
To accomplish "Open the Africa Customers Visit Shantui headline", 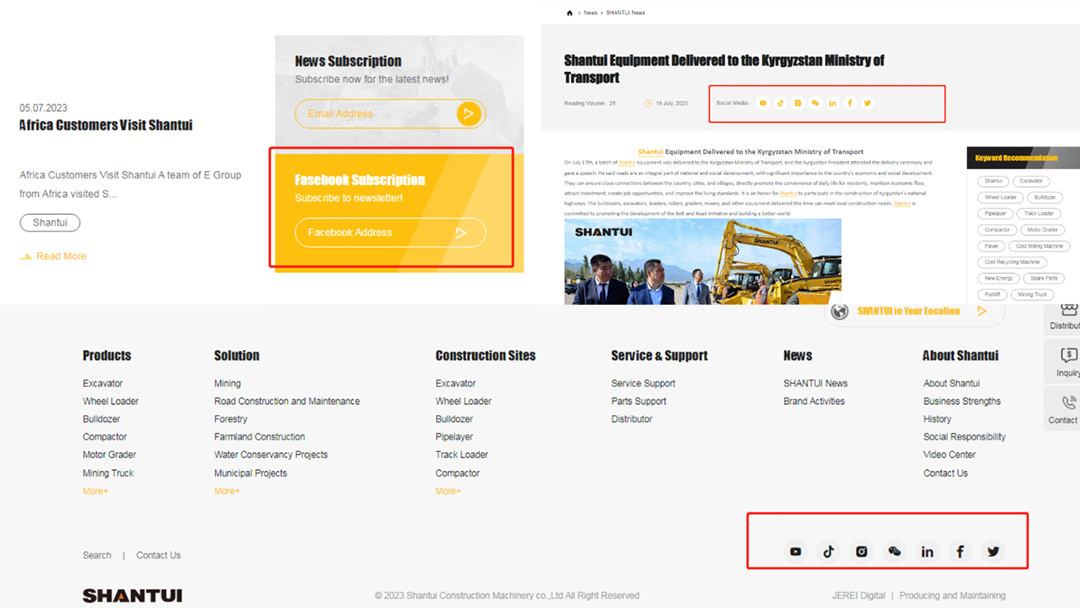I will [x=106, y=125].
